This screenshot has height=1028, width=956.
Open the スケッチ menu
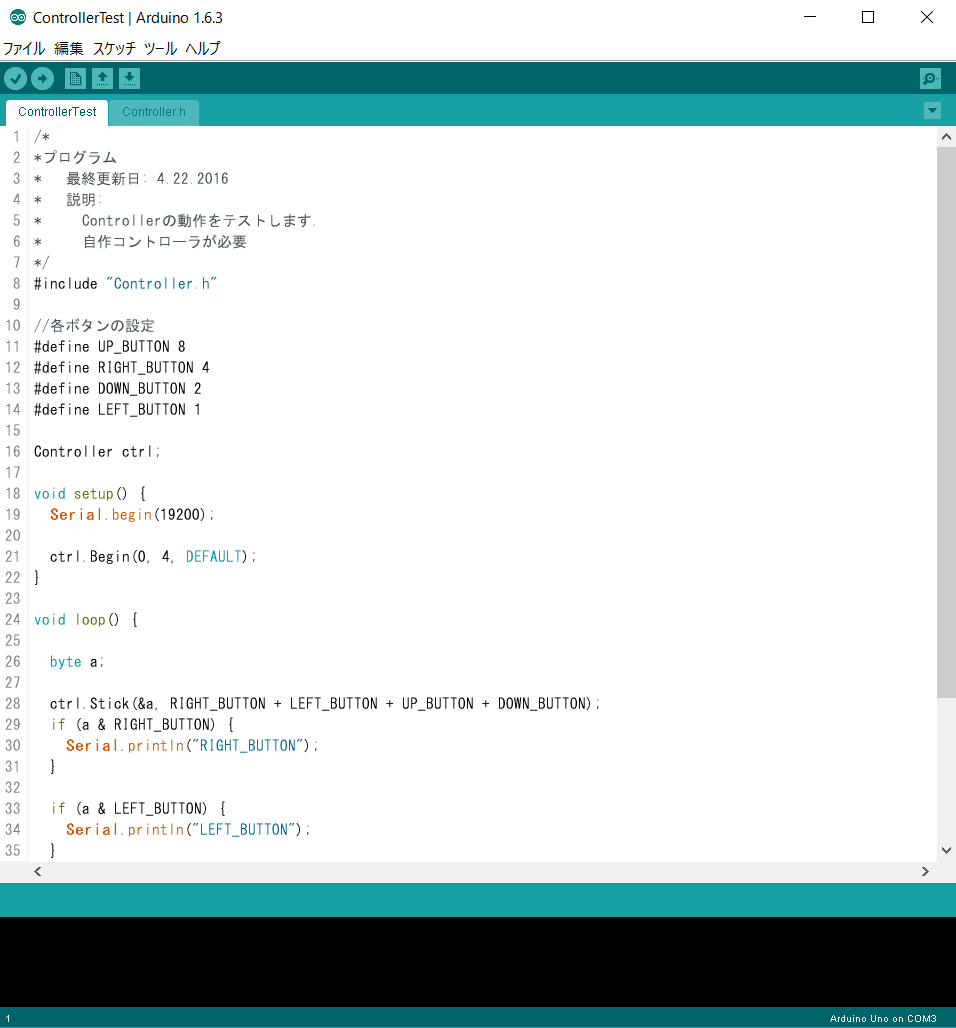click(x=114, y=49)
